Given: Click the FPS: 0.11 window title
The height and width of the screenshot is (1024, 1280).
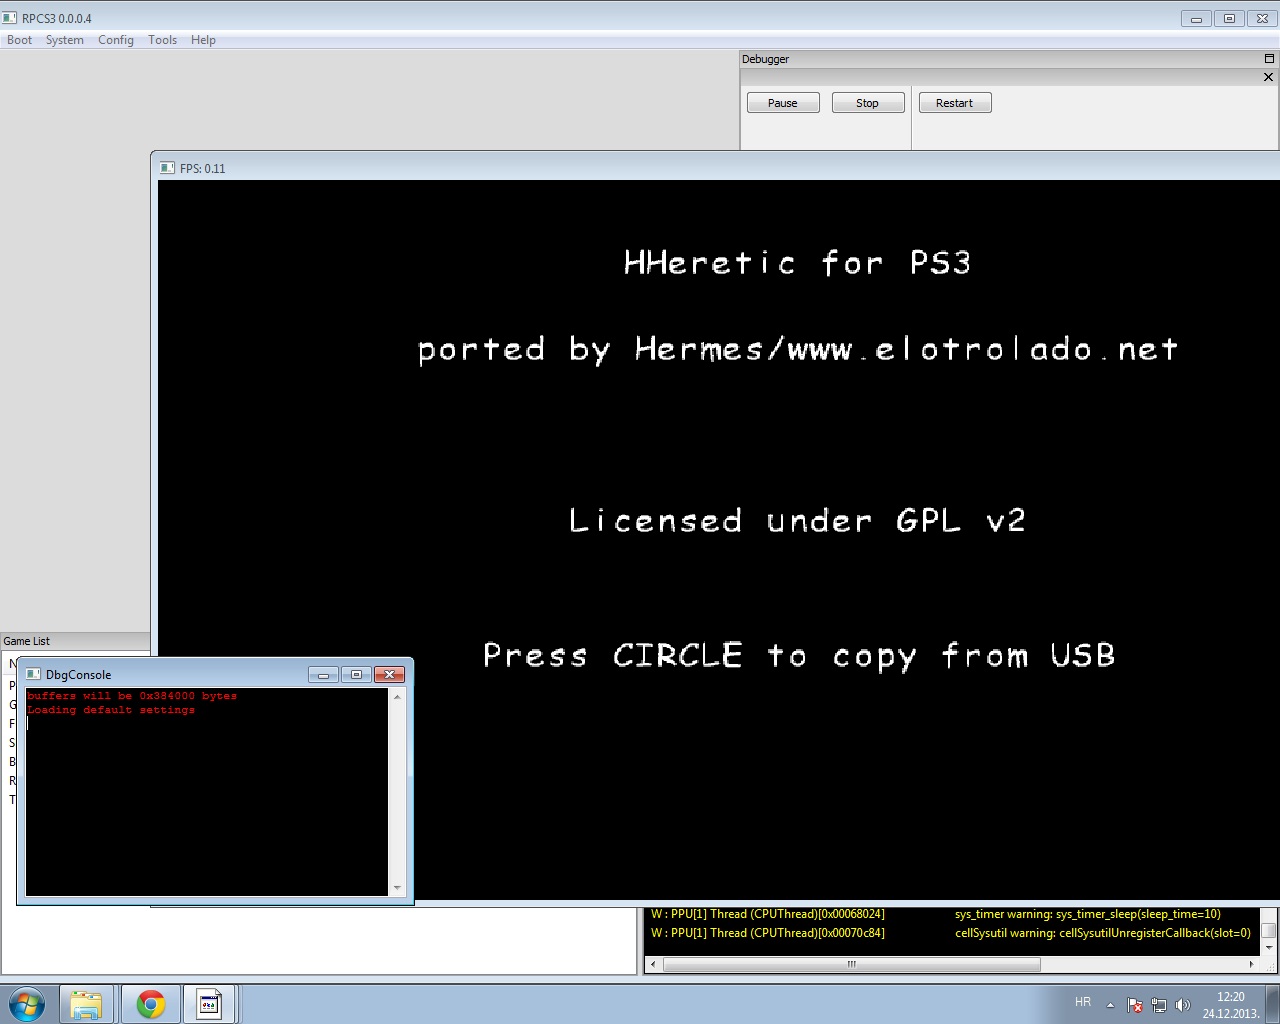Looking at the screenshot, I should tap(203, 169).
